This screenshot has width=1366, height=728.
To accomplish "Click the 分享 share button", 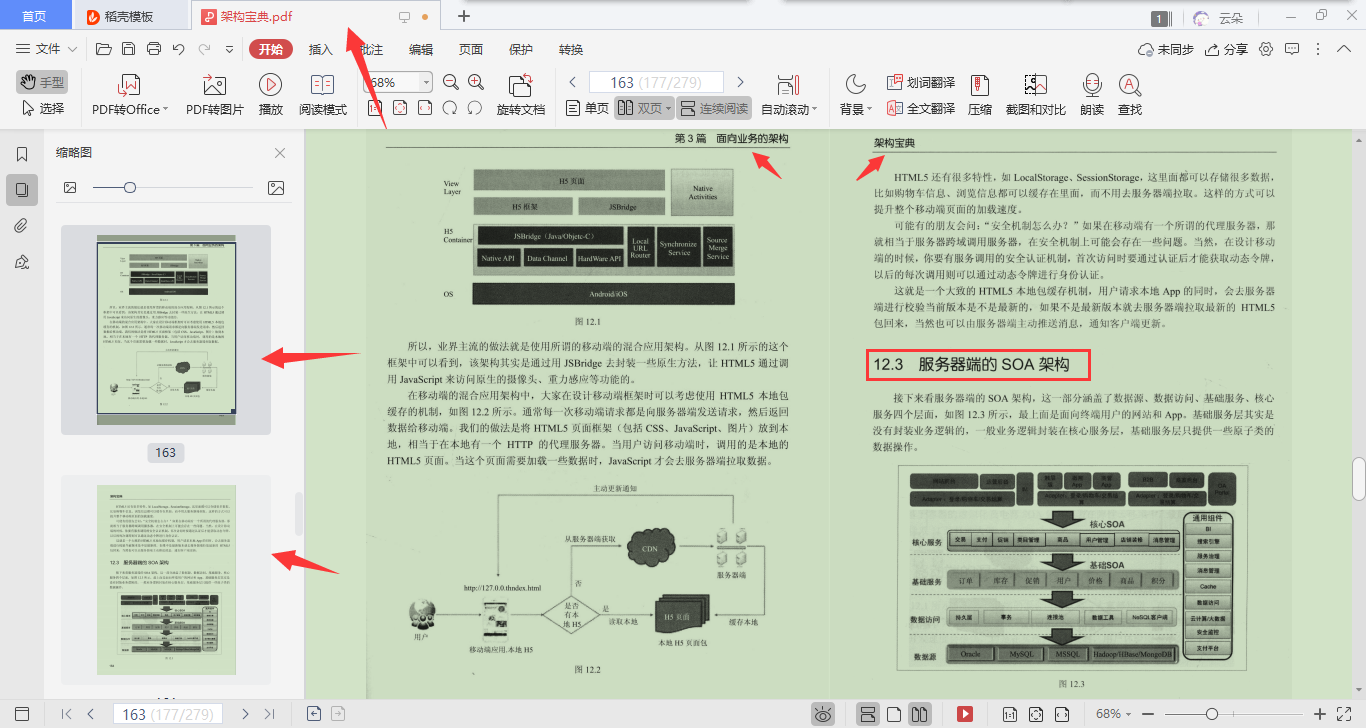I will tap(1227, 49).
